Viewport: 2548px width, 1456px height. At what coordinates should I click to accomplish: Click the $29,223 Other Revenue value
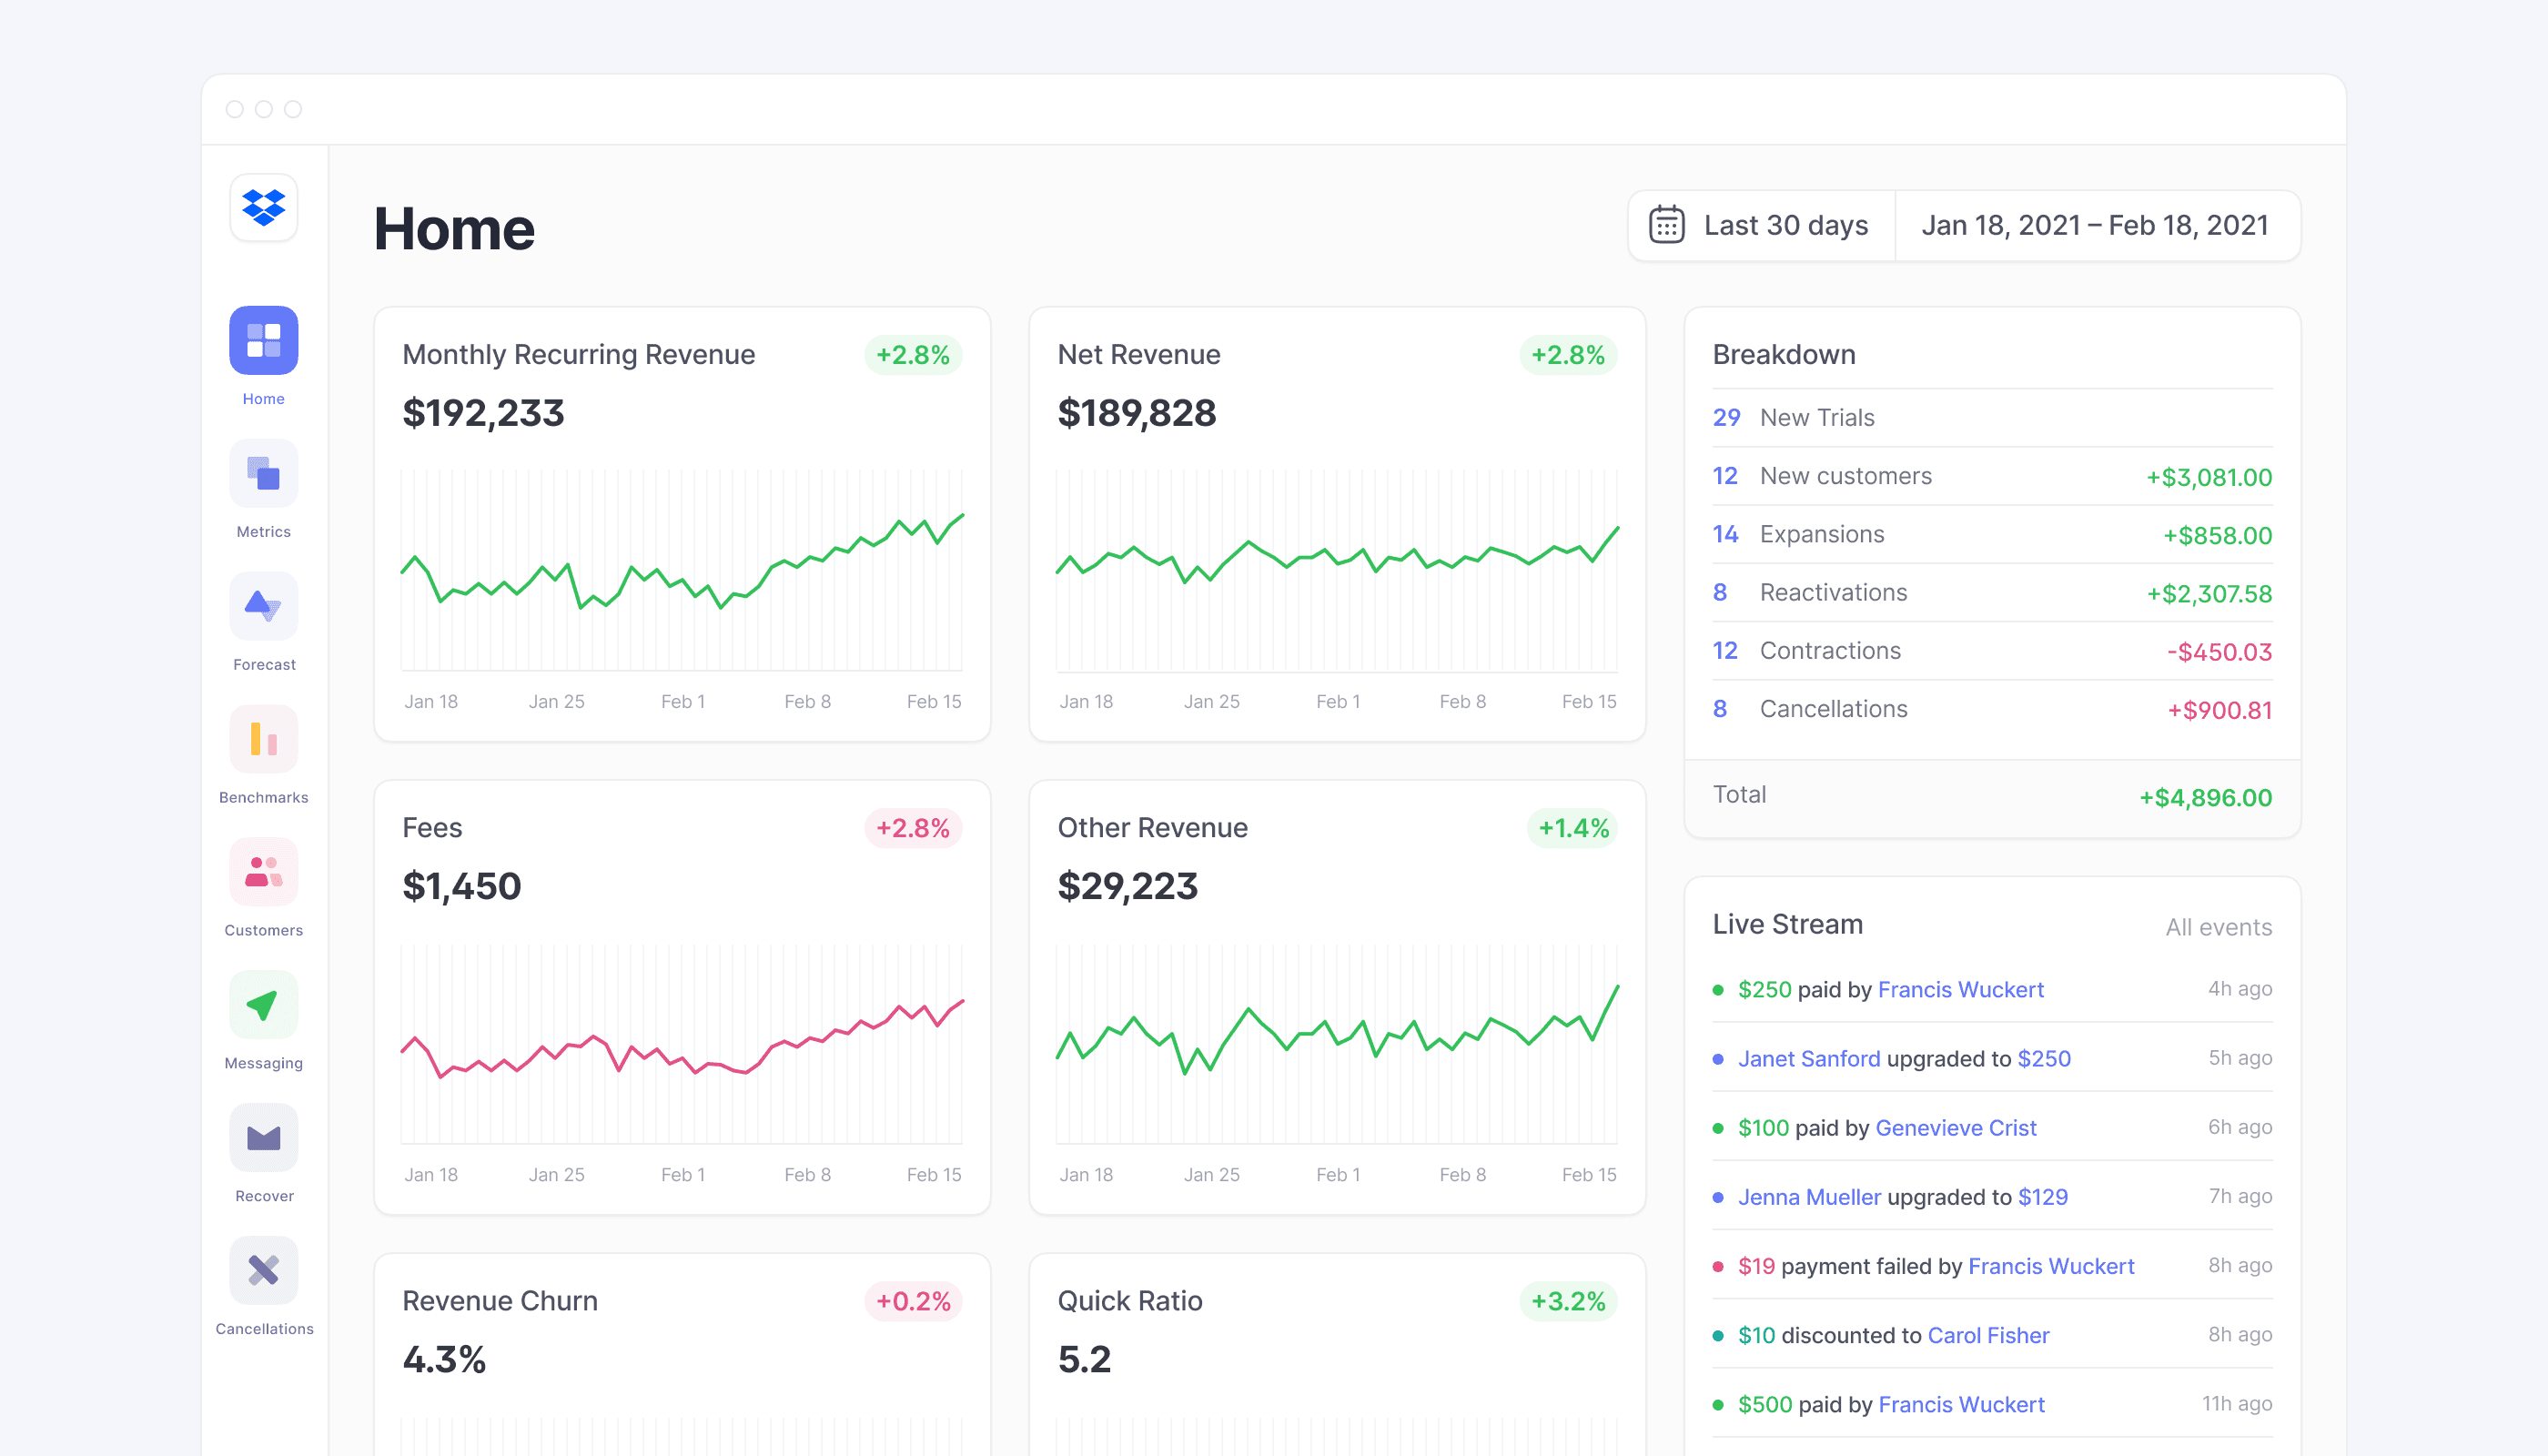click(x=1127, y=886)
